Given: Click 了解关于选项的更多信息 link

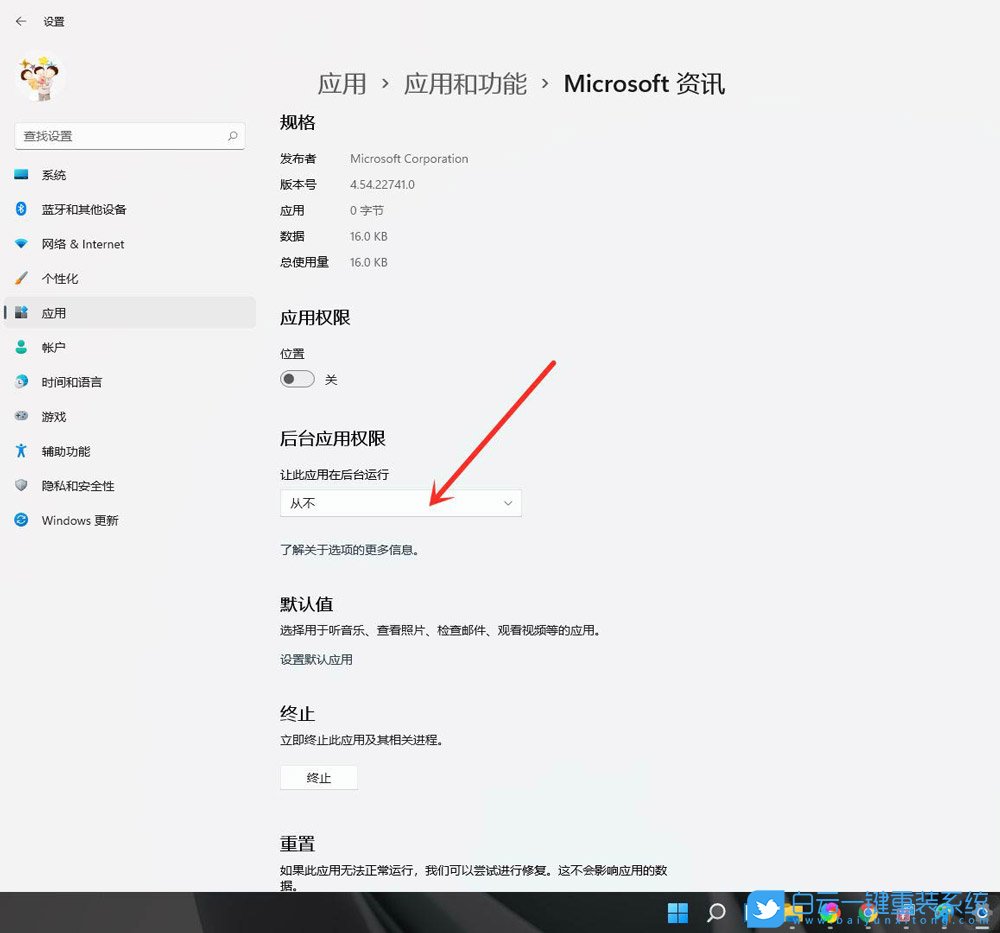Looking at the screenshot, I should (351, 549).
